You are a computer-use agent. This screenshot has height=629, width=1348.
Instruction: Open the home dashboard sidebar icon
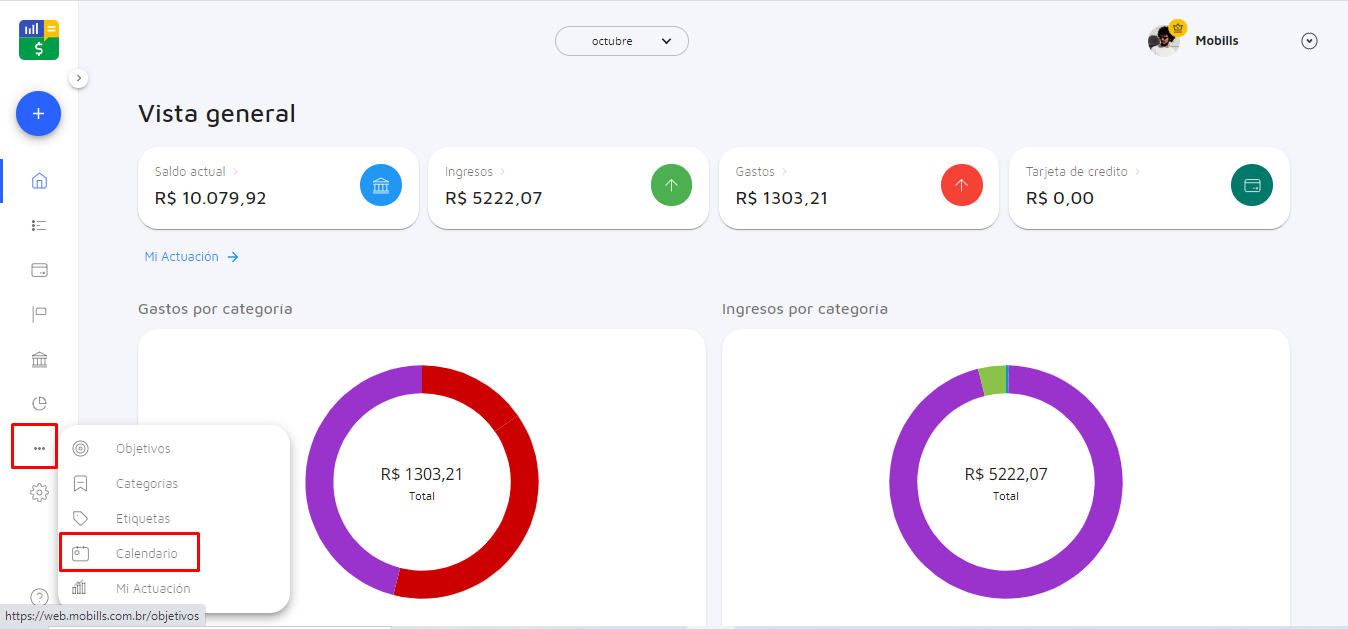click(39, 181)
